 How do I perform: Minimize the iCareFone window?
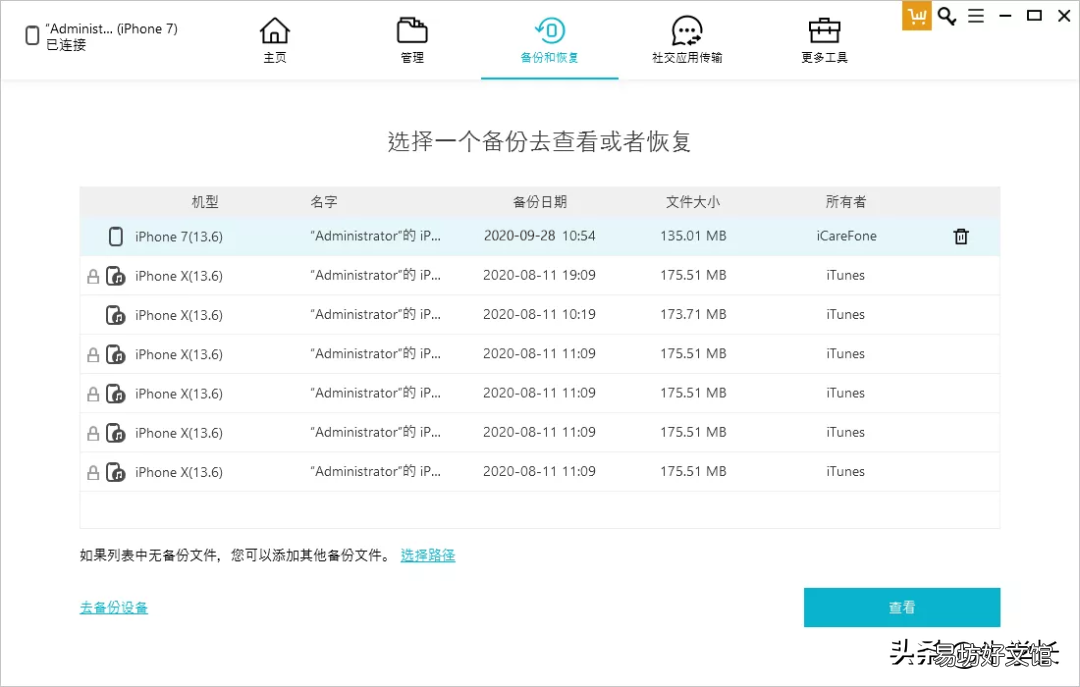[1006, 16]
